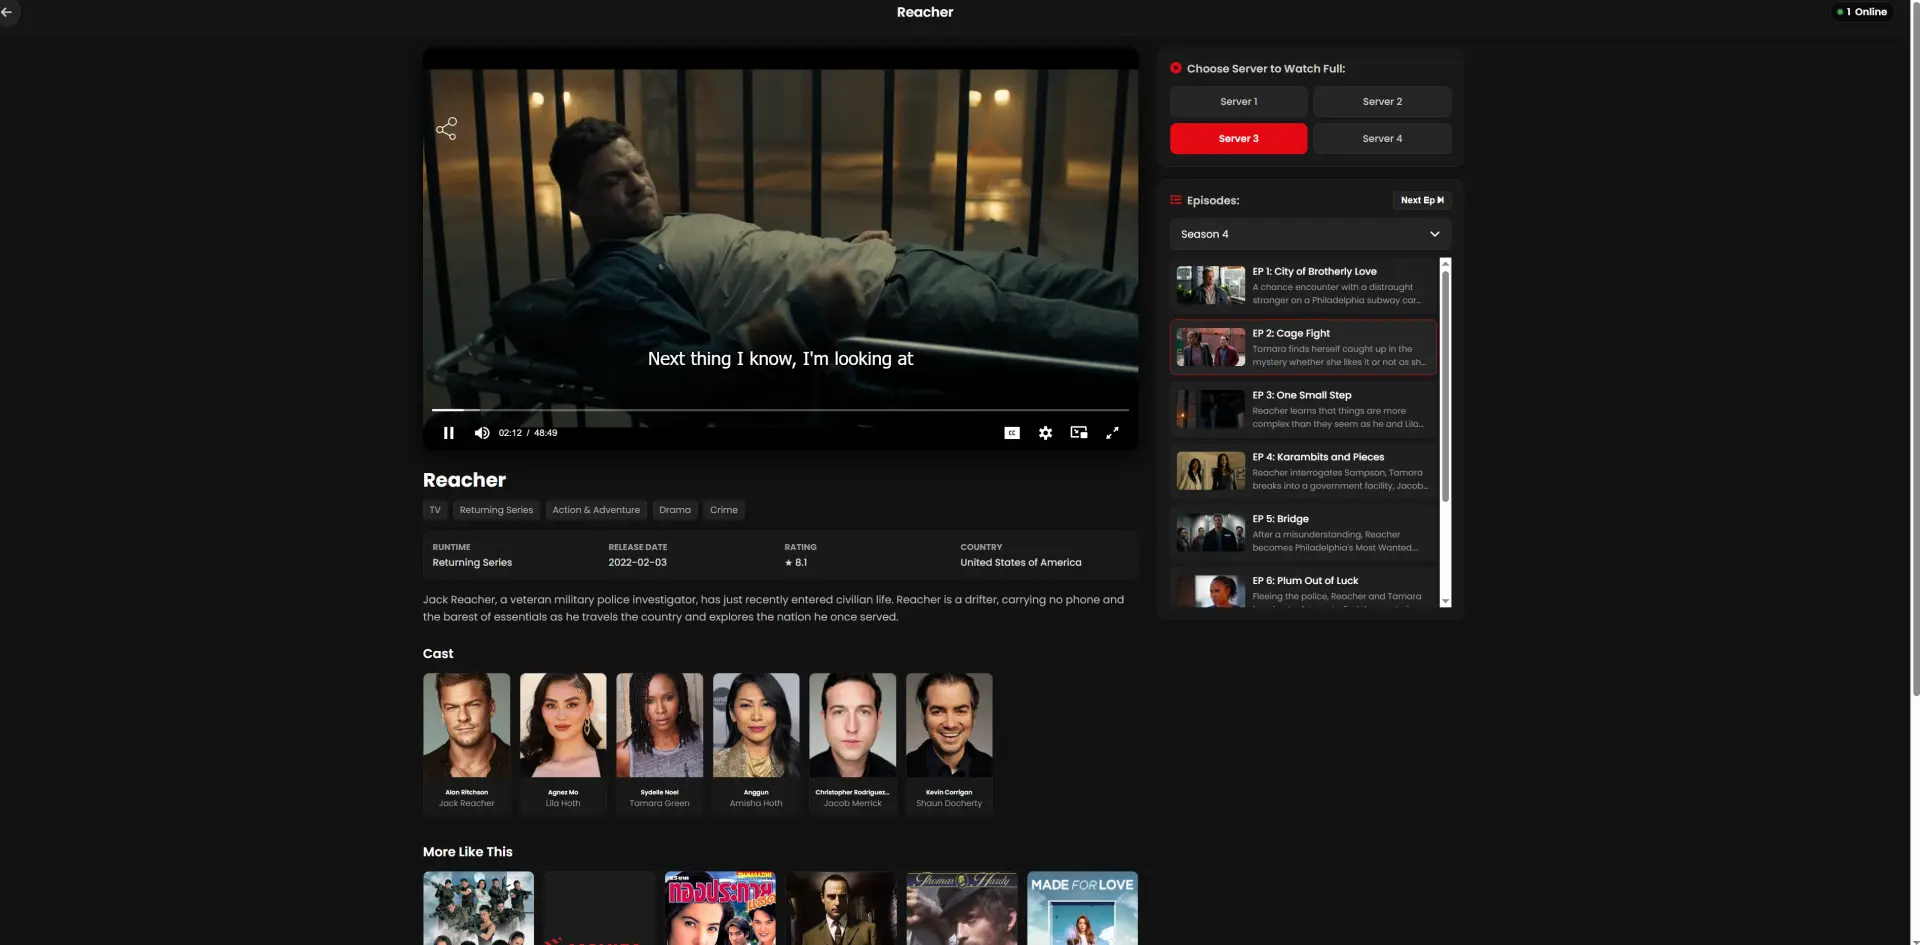
Task: Click the rating value 8.1
Action: tap(796, 563)
